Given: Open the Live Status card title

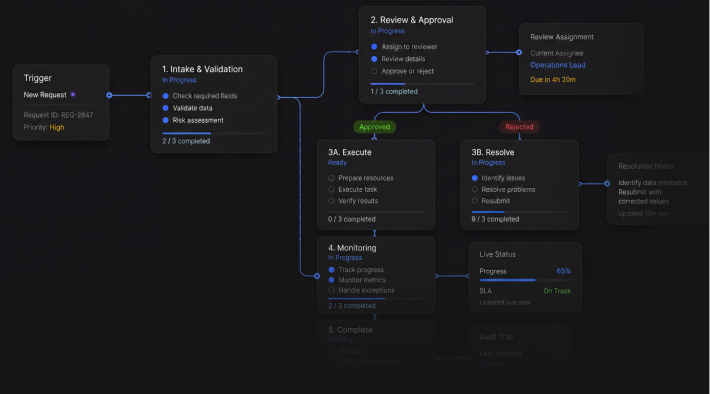Looking at the screenshot, I should (x=498, y=255).
